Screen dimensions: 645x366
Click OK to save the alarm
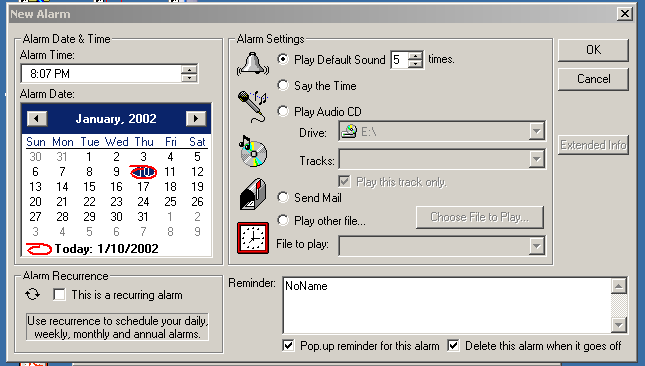point(593,50)
